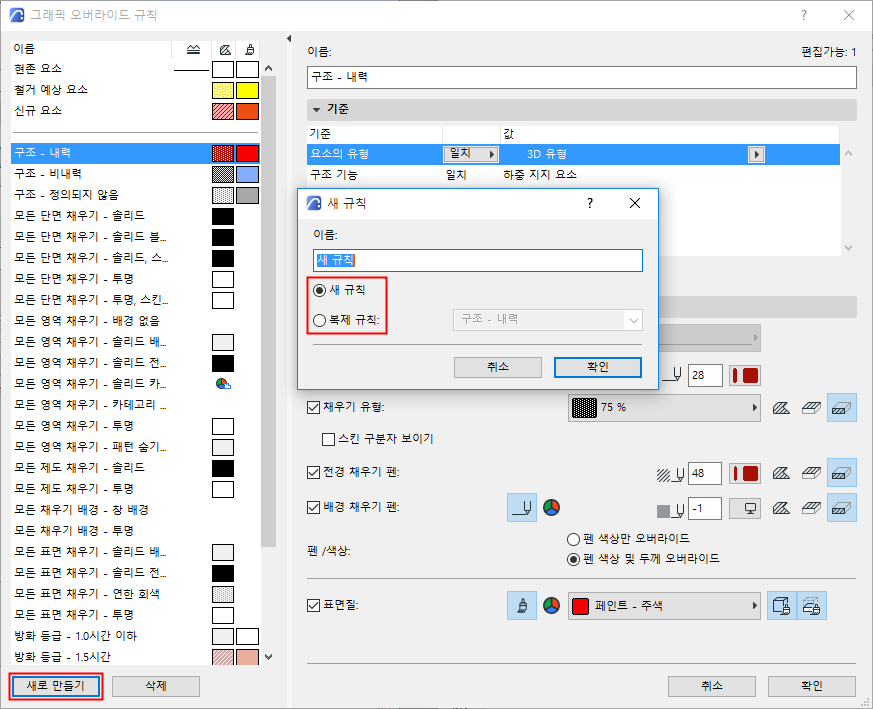
Task: Open value arrow for 3D 유형 criterion
Action: tap(756, 154)
